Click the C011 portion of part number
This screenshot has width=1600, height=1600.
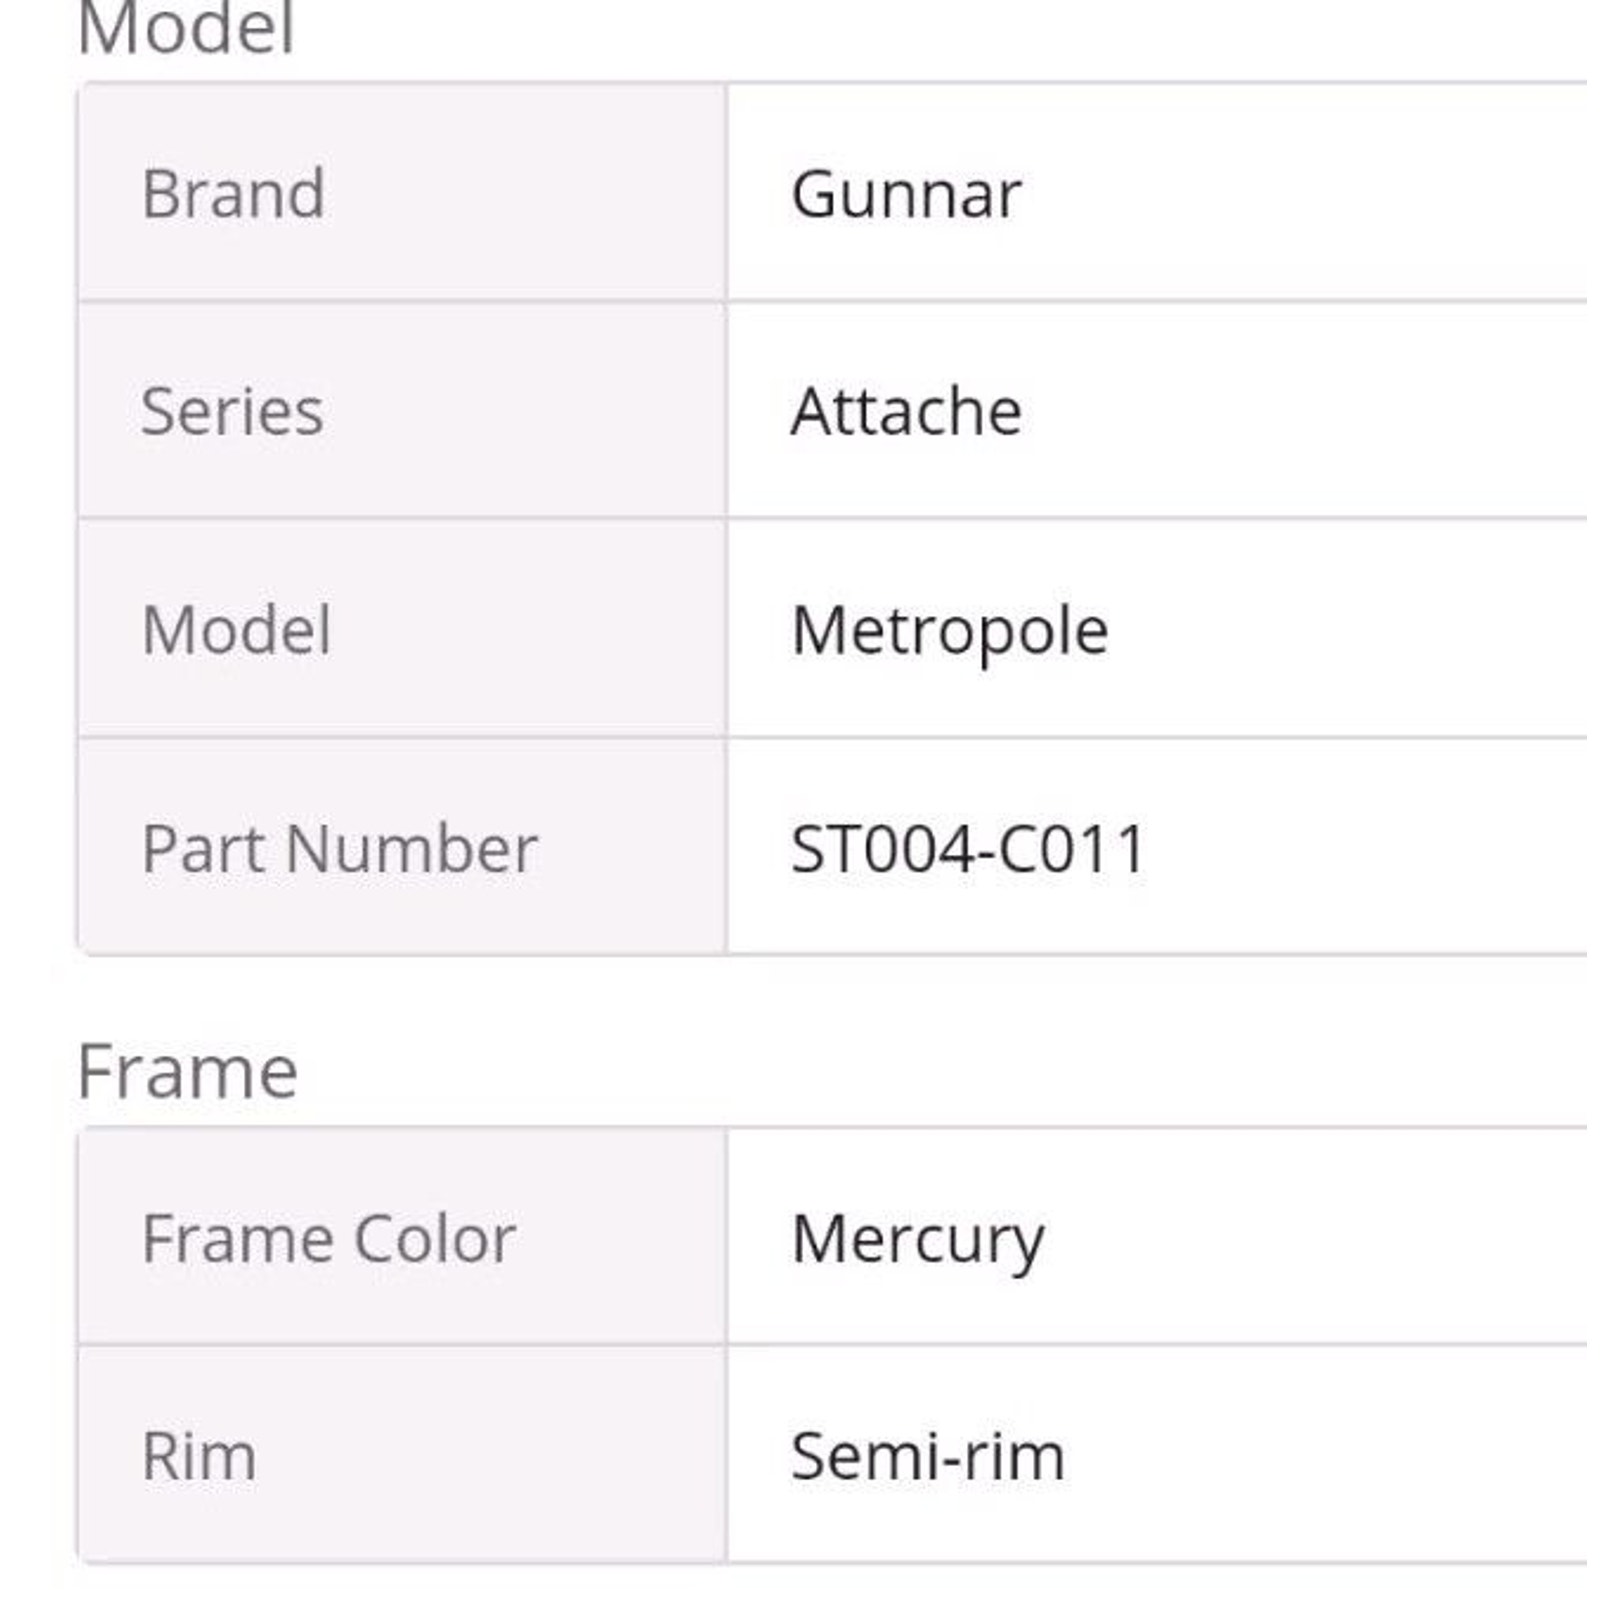click(1071, 849)
